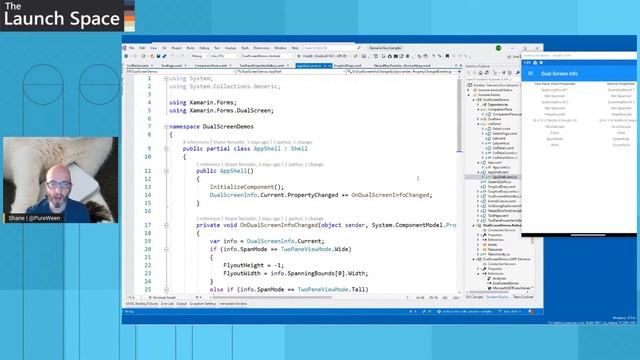Screen dimensions: 640x360
Task: Select MainActivity.cs in Solution Explorer
Action: pos(498,254)
